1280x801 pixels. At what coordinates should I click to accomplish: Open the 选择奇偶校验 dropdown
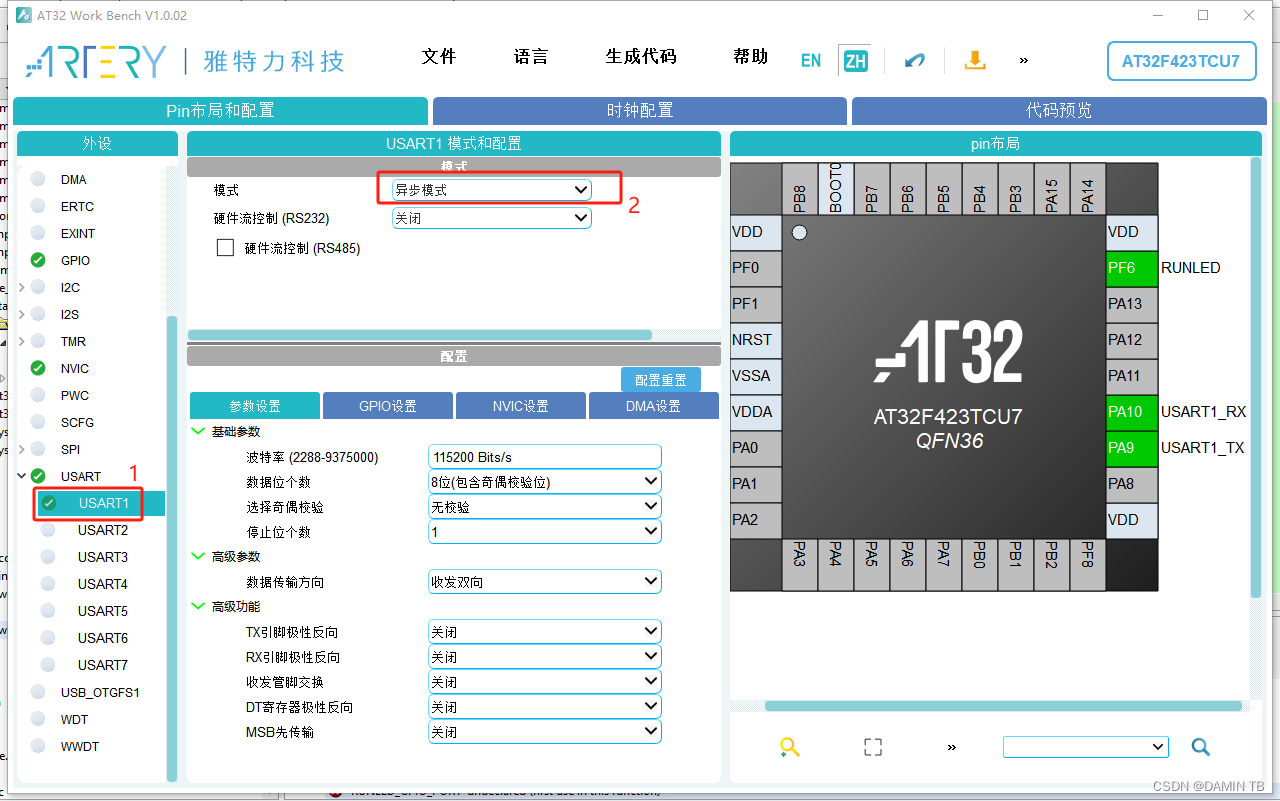pos(545,507)
